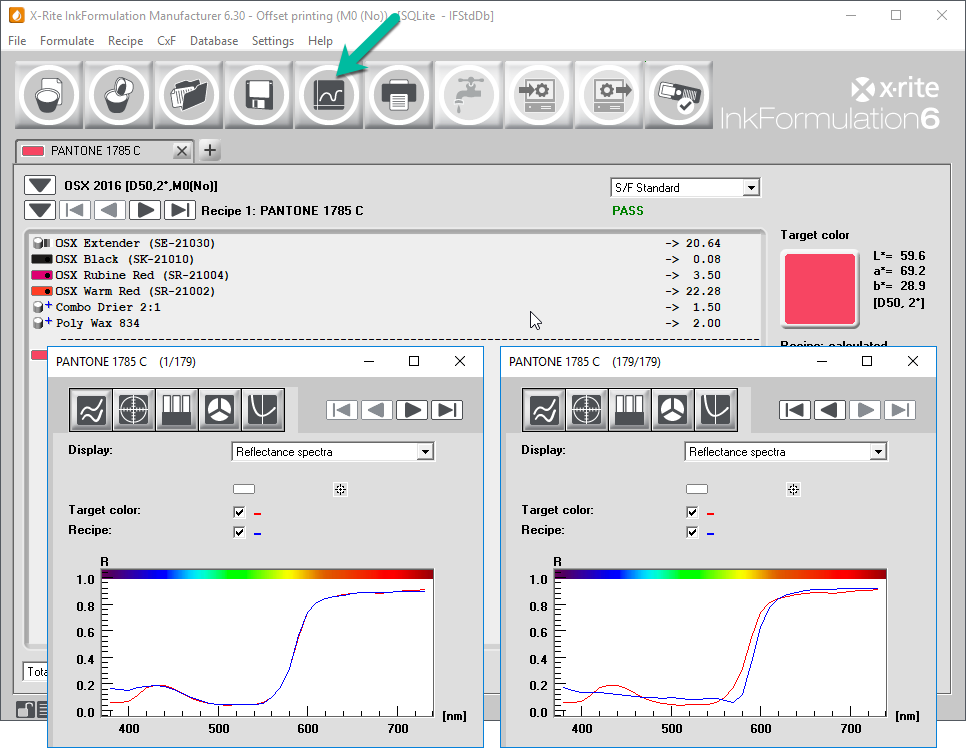The image size is (966, 748).
Task: Click export settings gear toolbar icon
Action: (x=609, y=96)
